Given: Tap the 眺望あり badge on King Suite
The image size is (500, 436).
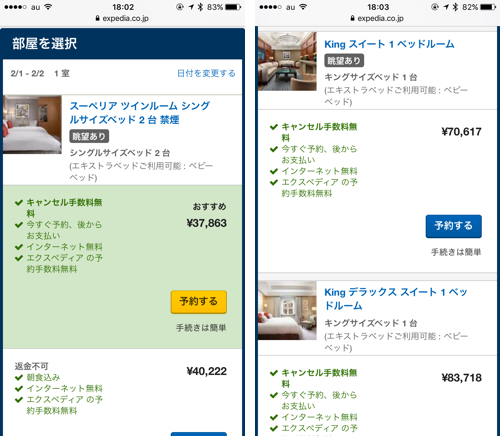Looking at the screenshot, I should click(x=344, y=60).
